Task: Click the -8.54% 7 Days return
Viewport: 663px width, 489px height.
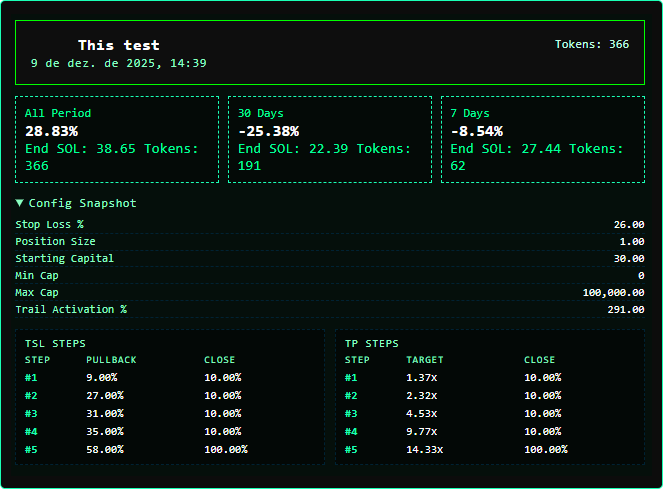Action: coord(477,131)
